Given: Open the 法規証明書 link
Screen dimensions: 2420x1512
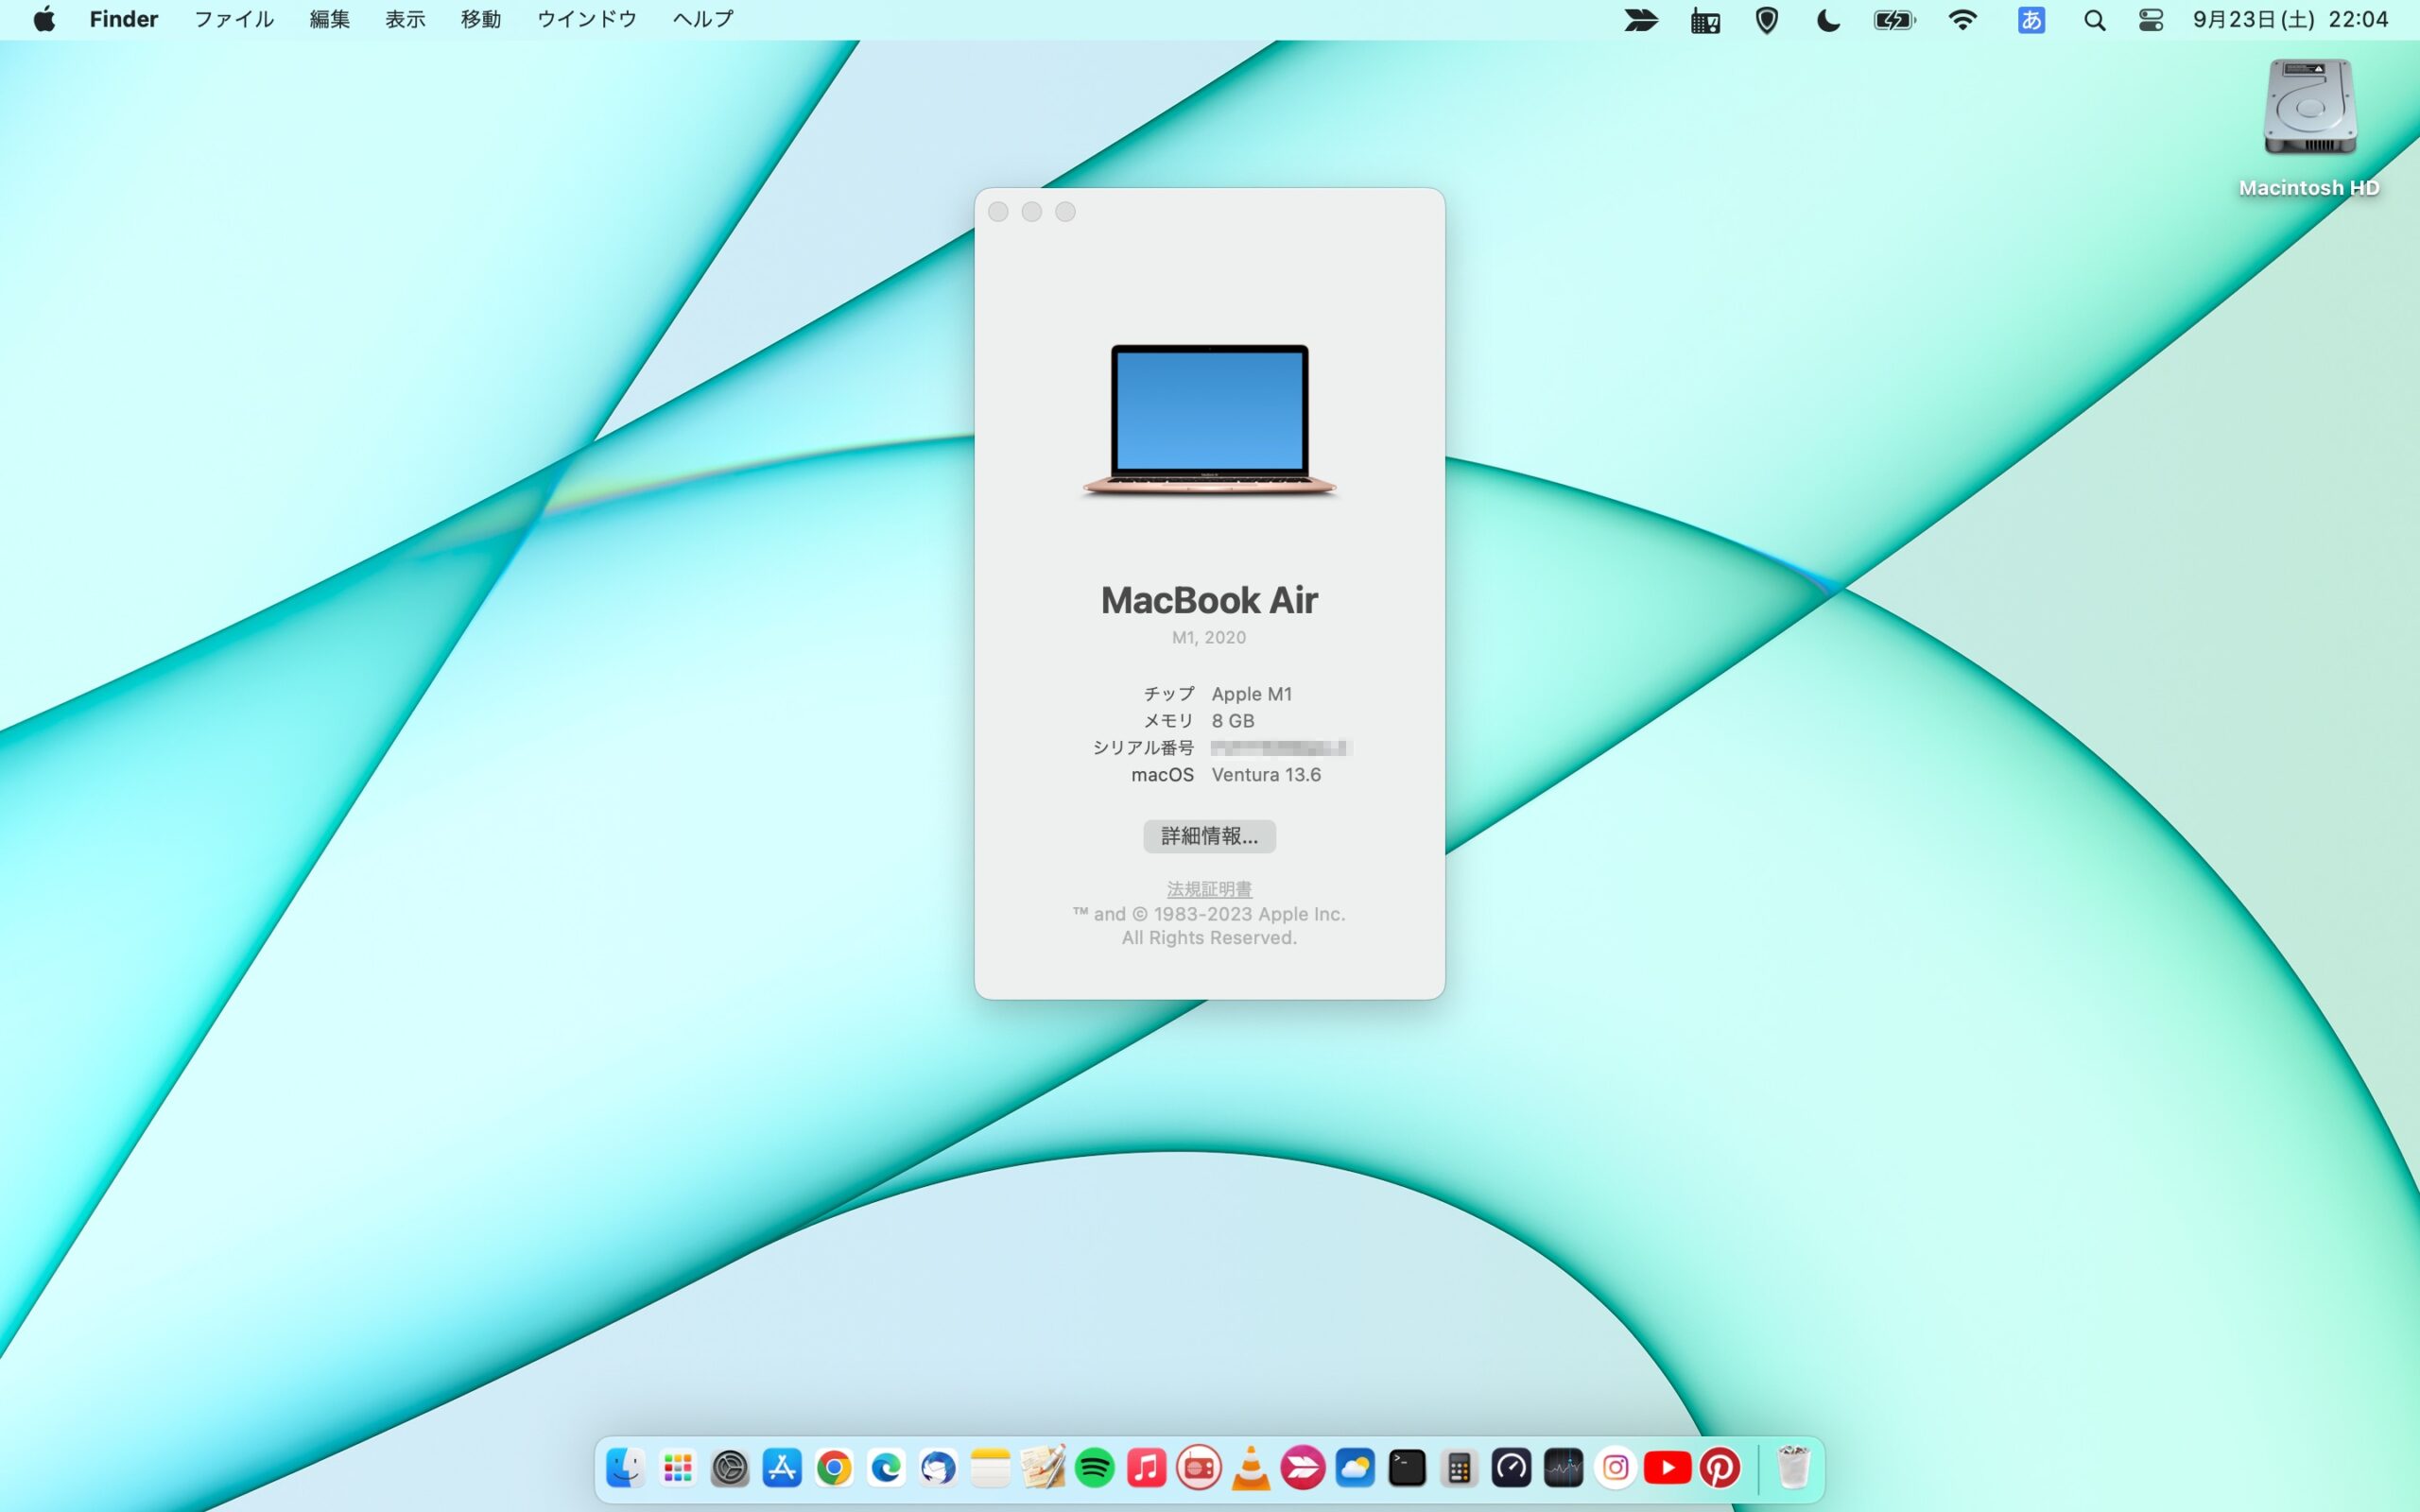Looking at the screenshot, I should 1209,889.
